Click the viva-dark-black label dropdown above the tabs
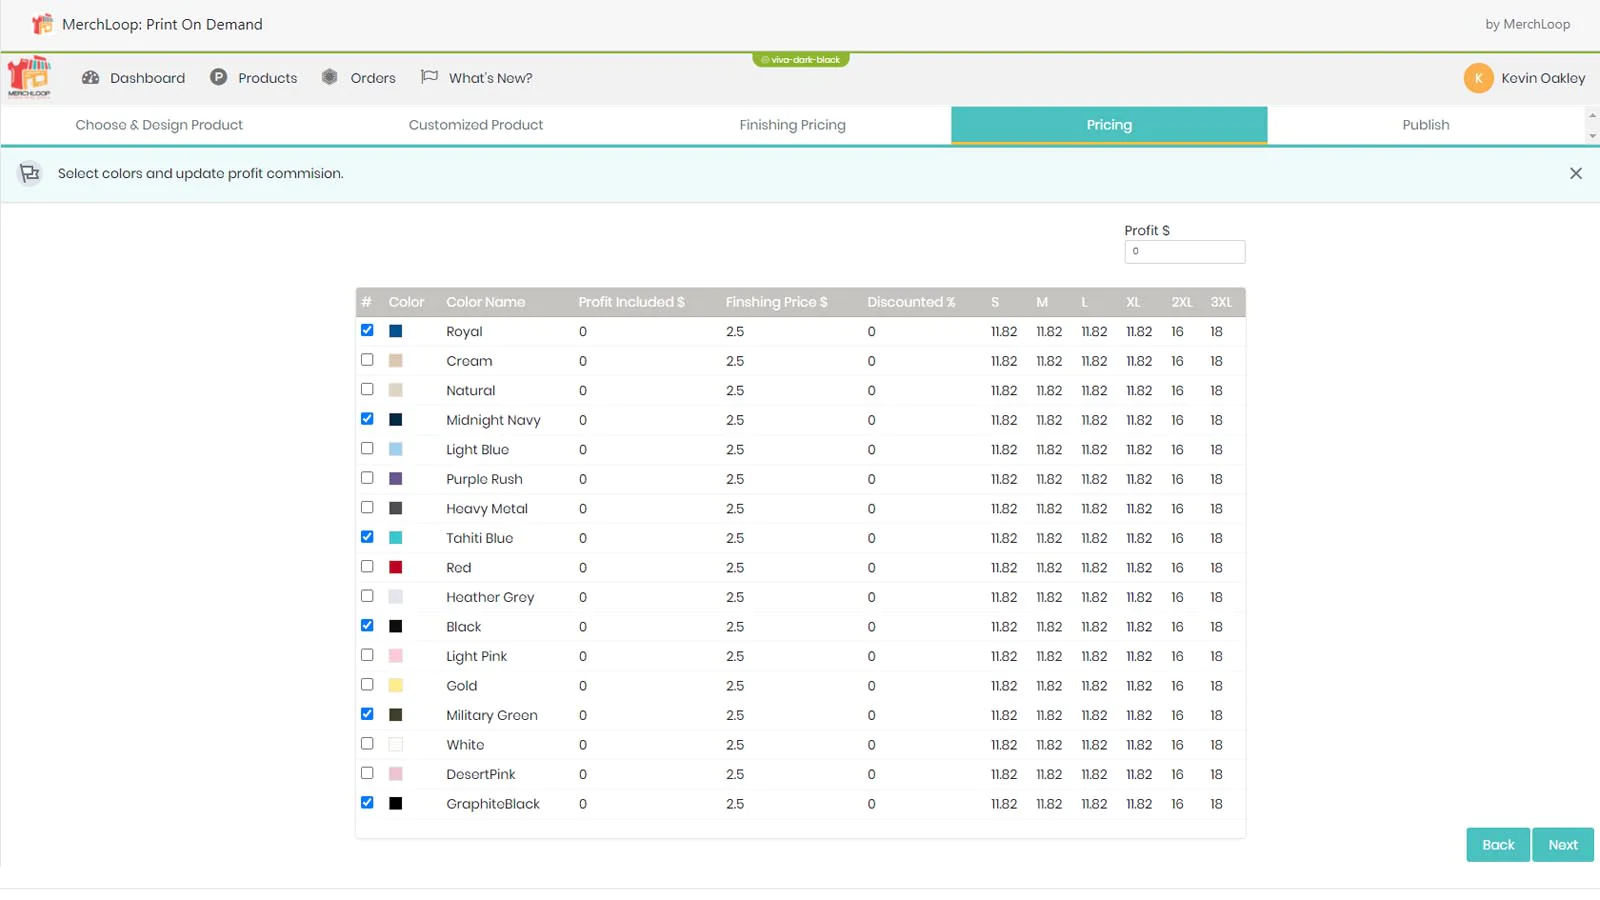Viewport: 1600px width, 900px height. [800, 59]
